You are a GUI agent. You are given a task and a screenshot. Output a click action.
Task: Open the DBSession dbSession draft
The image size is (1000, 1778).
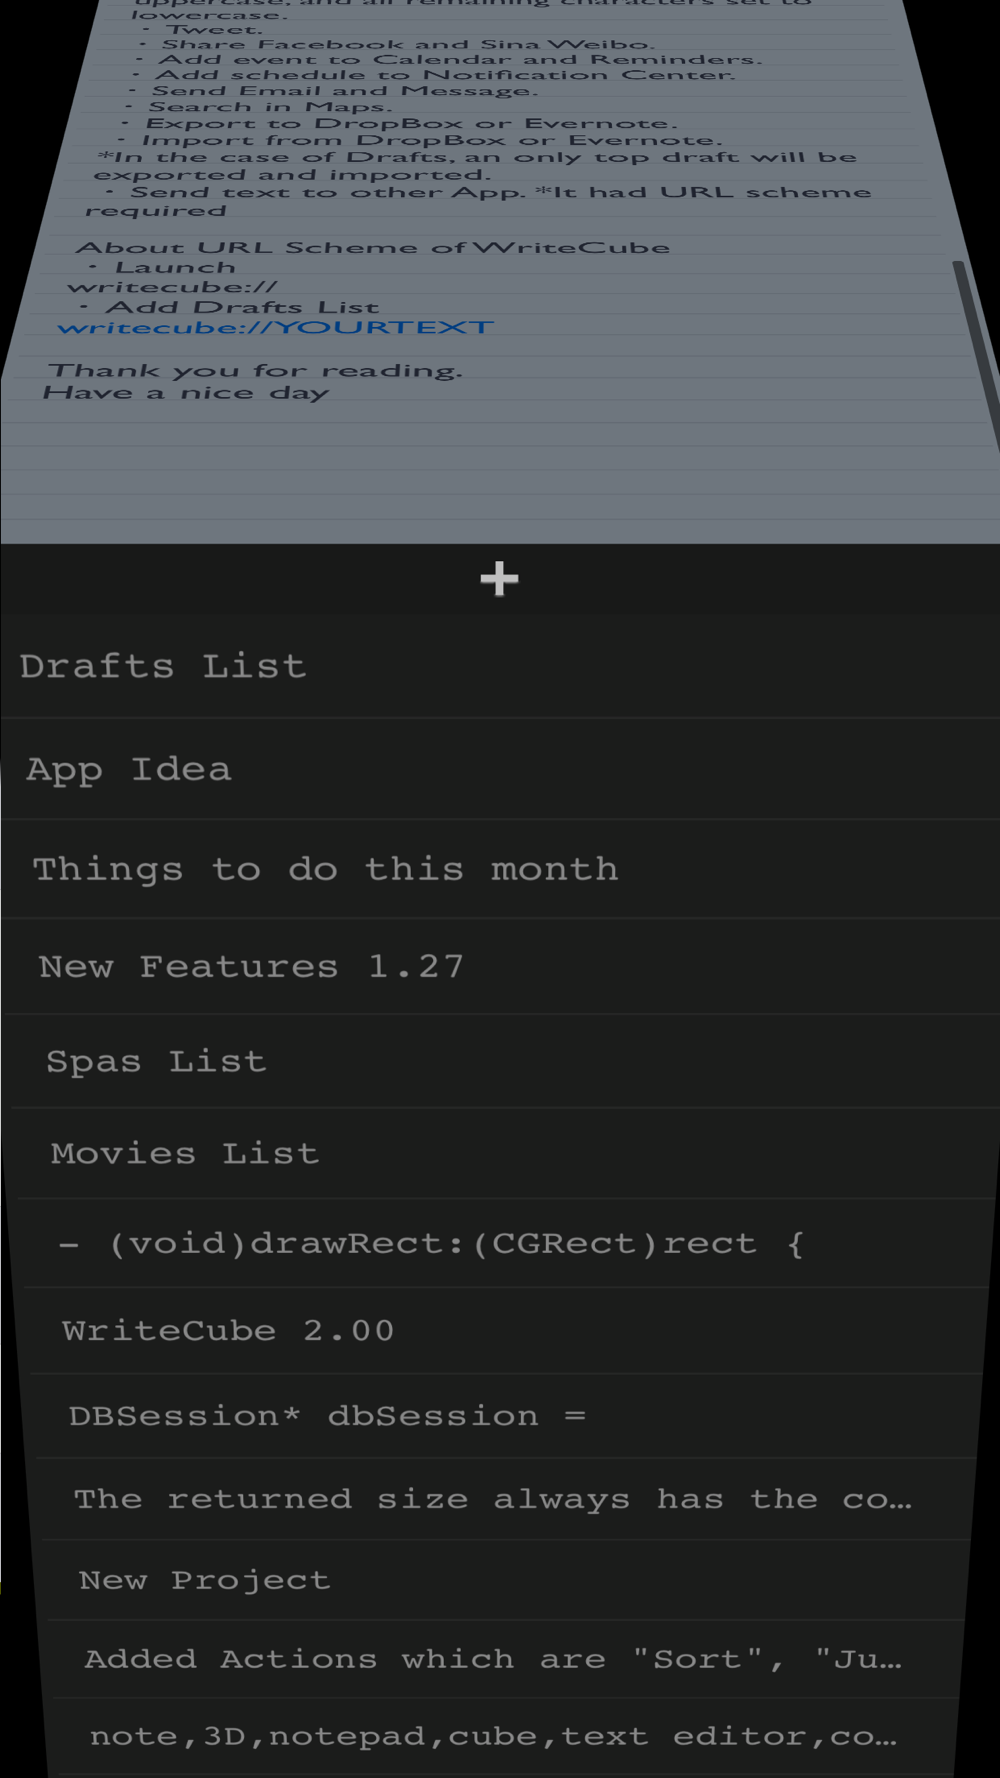click(x=327, y=1416)
